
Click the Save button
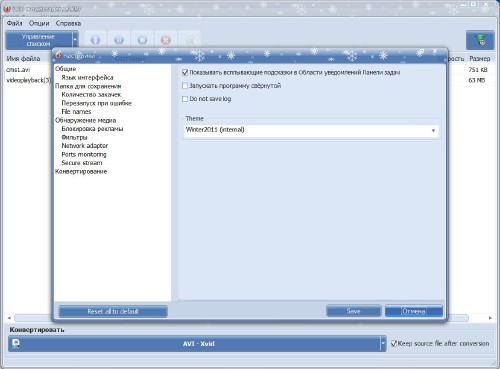pyautogui.click(x=354, y=311)
